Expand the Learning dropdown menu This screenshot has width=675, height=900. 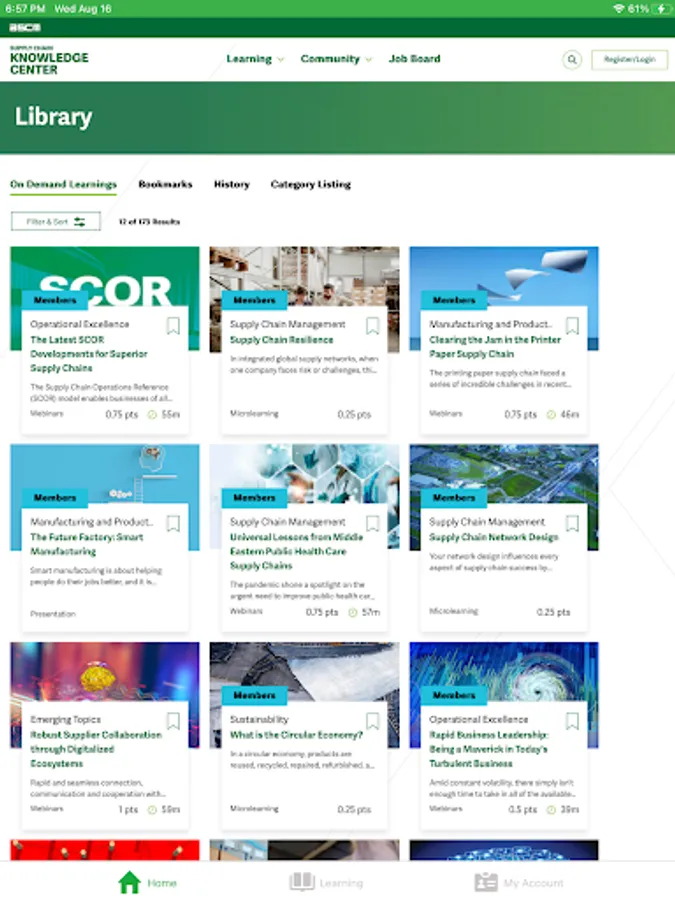pos(255,59)
